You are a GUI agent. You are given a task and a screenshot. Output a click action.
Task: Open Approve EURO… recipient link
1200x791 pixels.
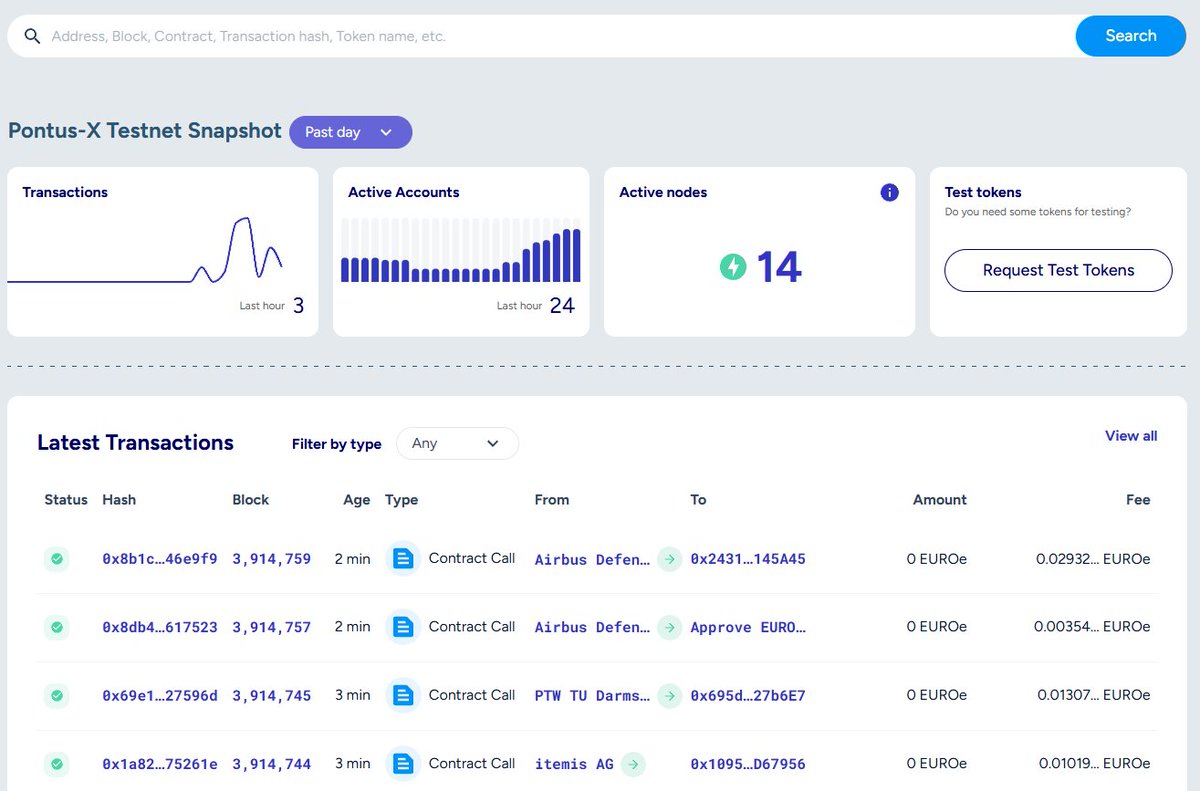(x=748, y=627)
